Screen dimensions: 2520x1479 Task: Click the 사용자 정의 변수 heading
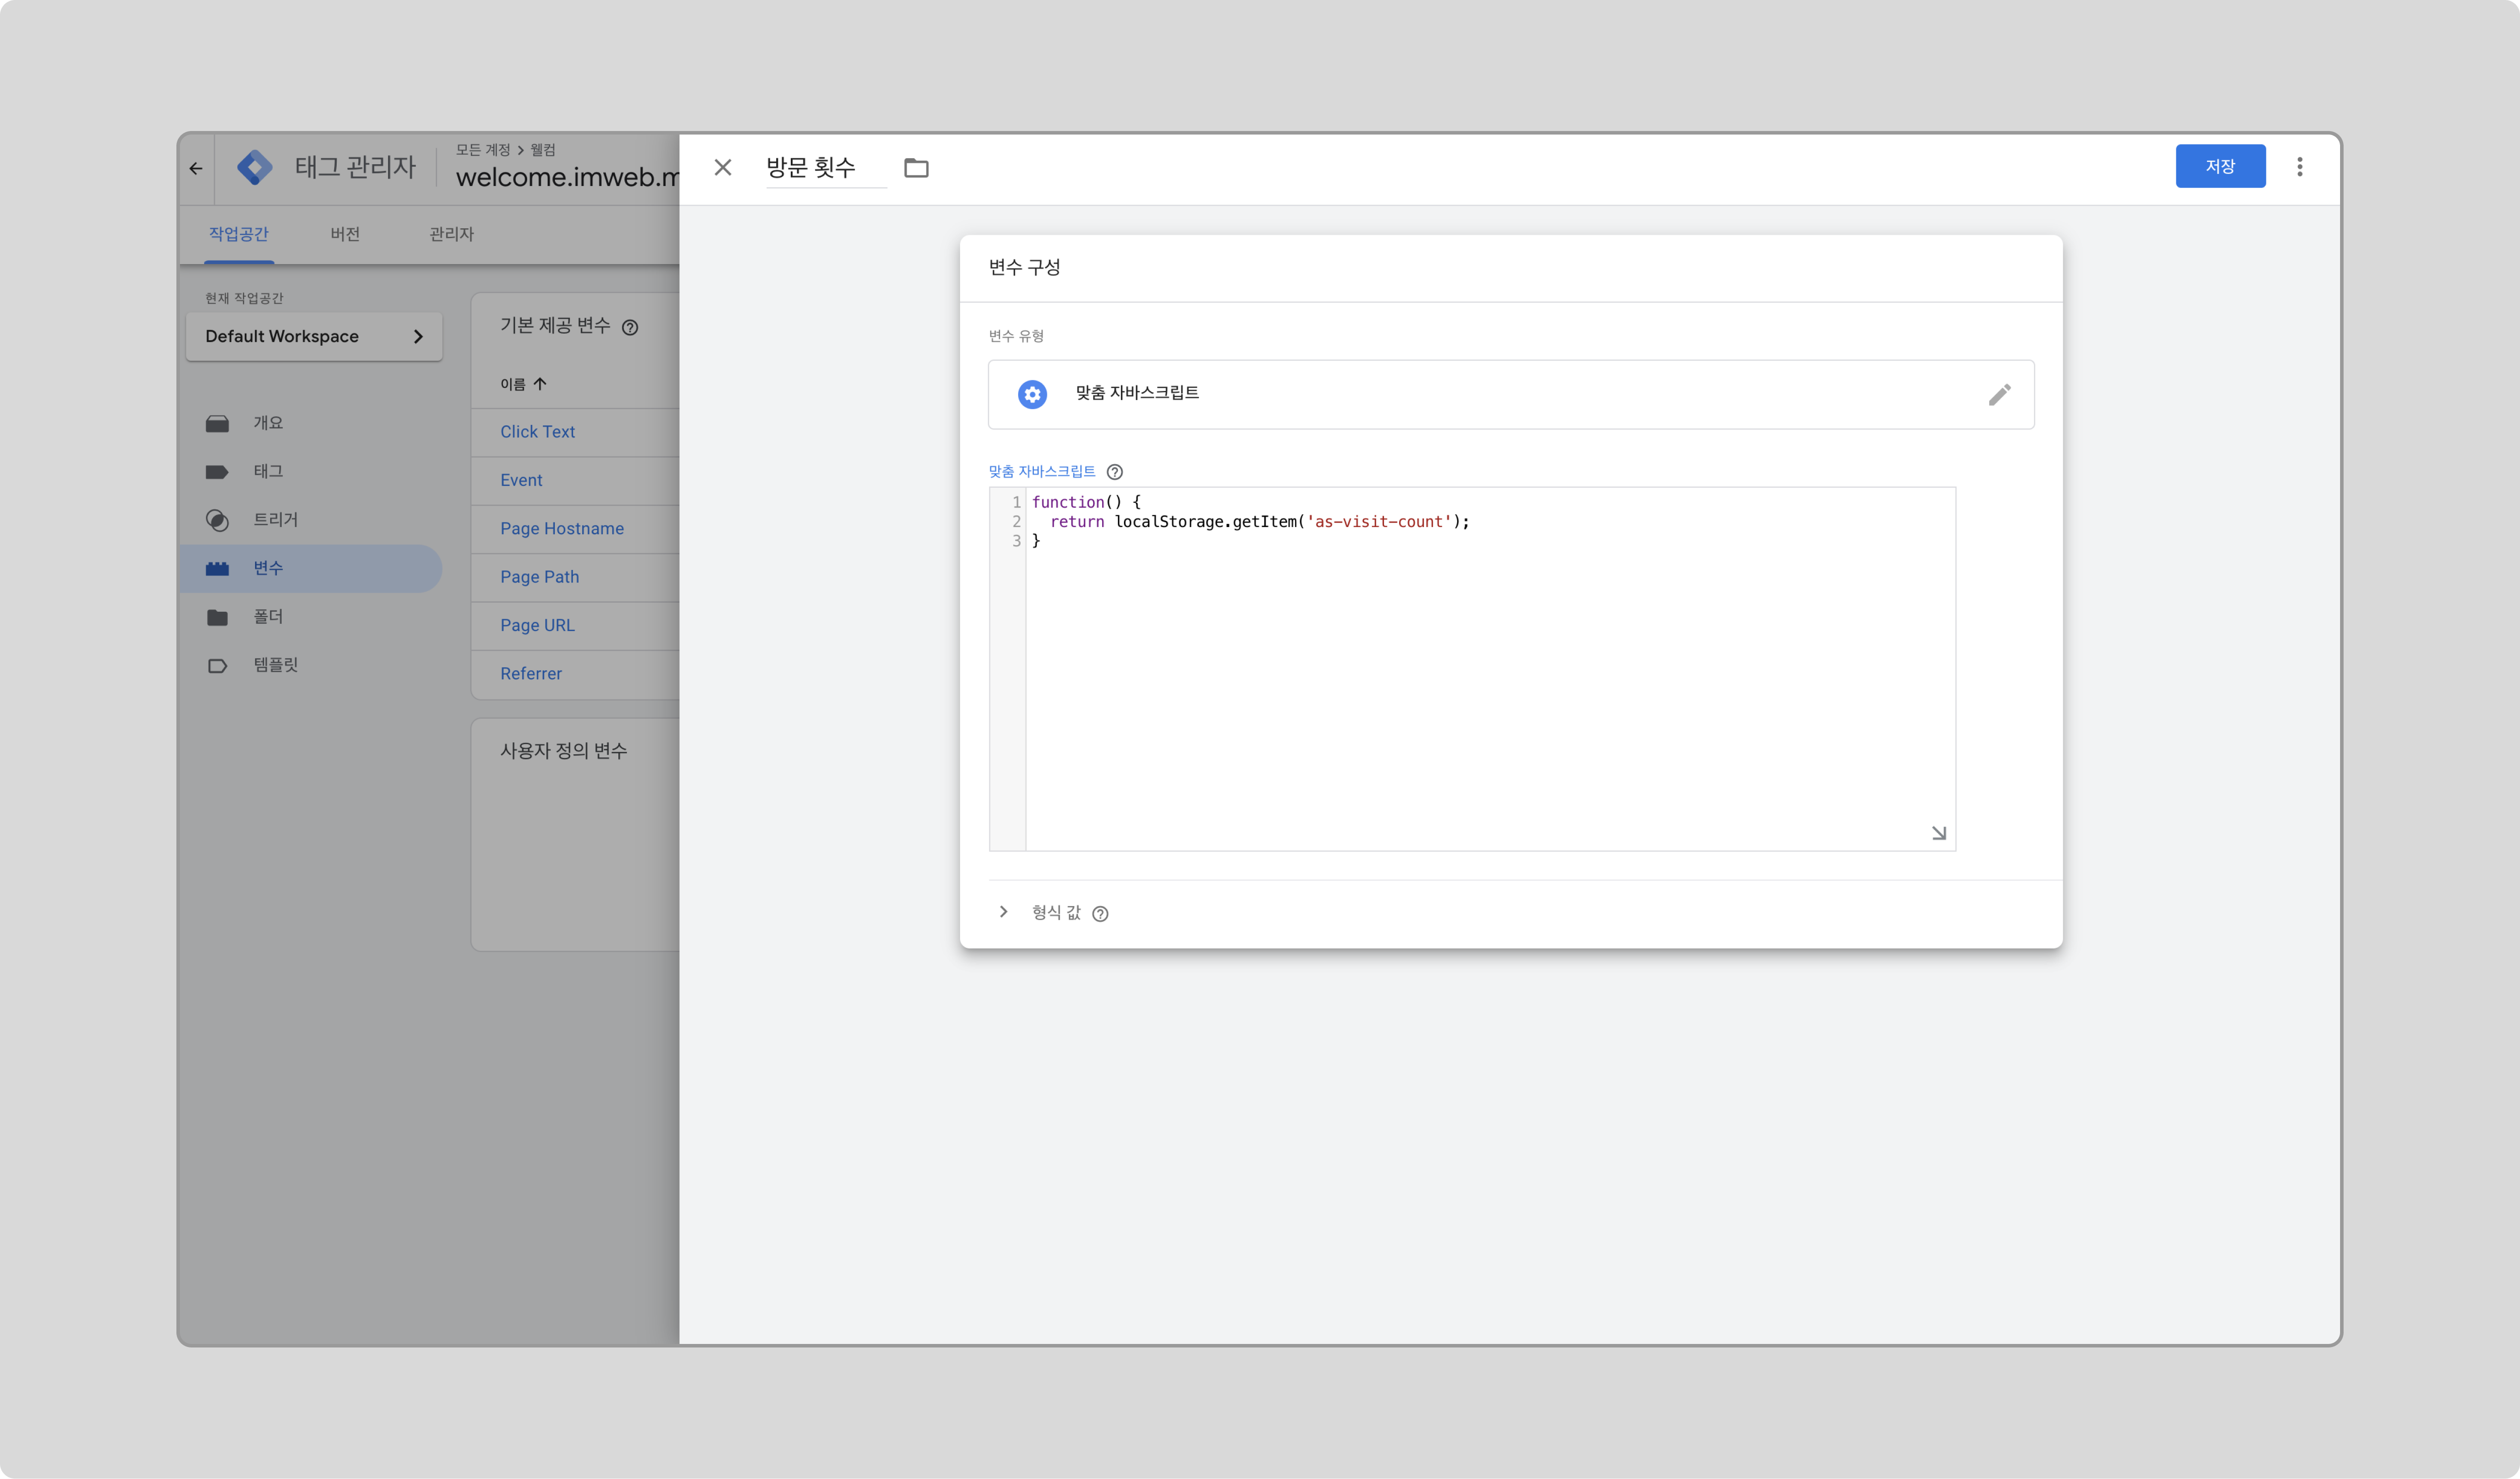tap(563, 751)
